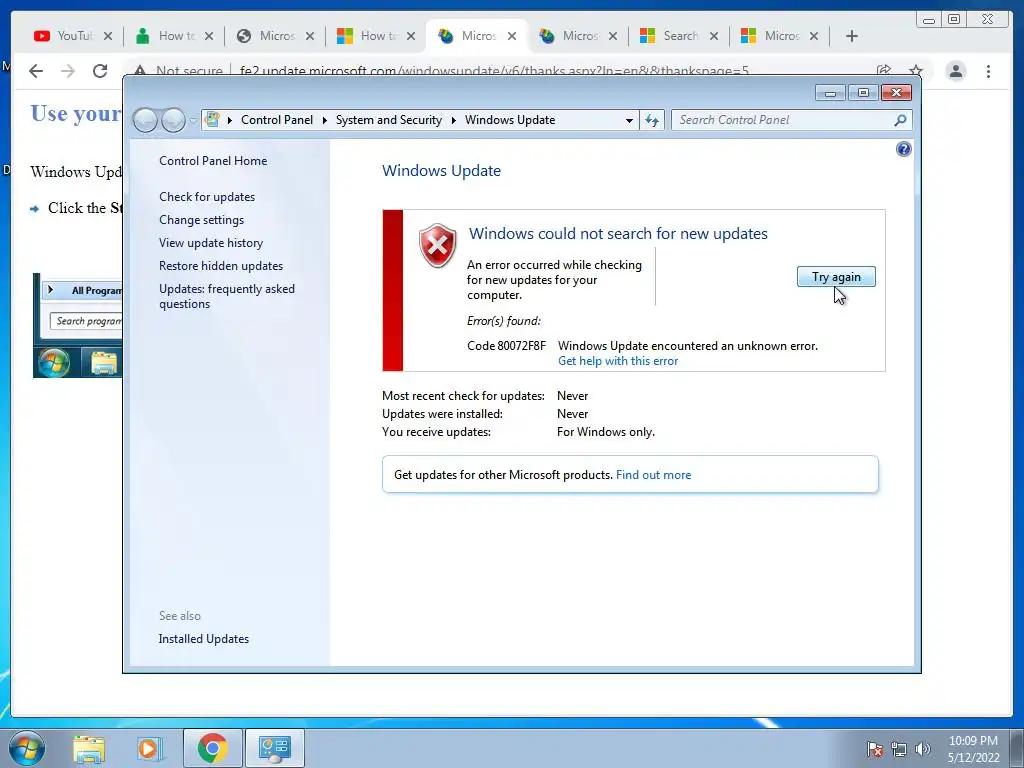1024x768 pixels.
Task: Click the Try again button
Action: (836, 277)
